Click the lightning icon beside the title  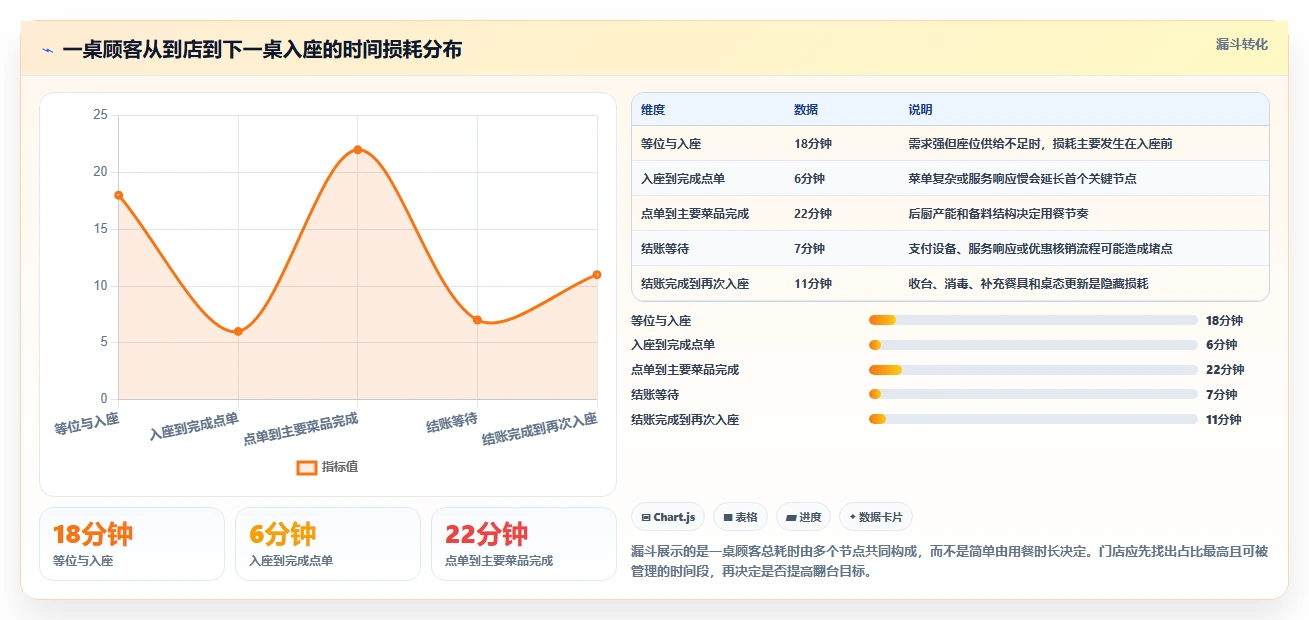coord(47,50)
